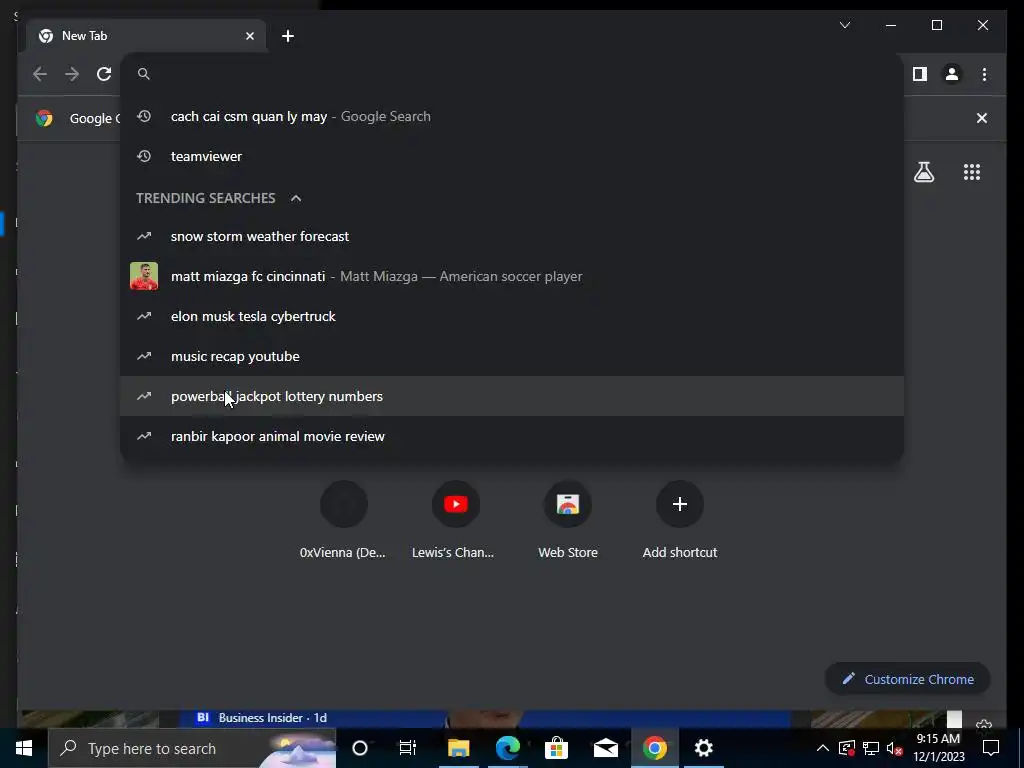
Task: Collapse the Trending Searches section
Action: [x=296, y=198]
